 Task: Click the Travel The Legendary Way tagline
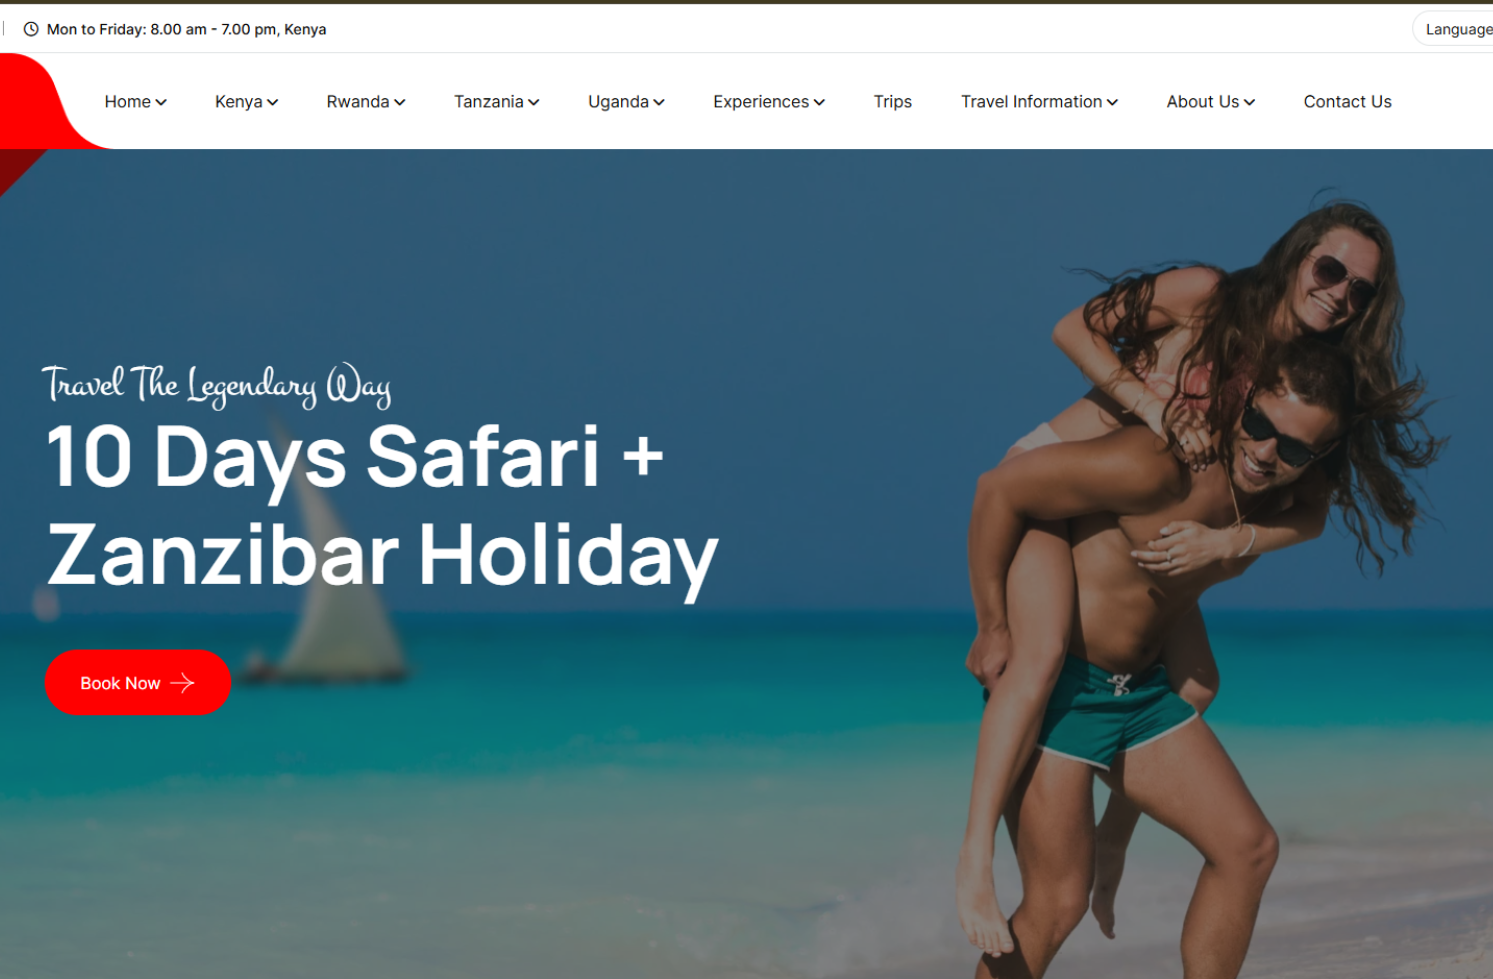216,385
